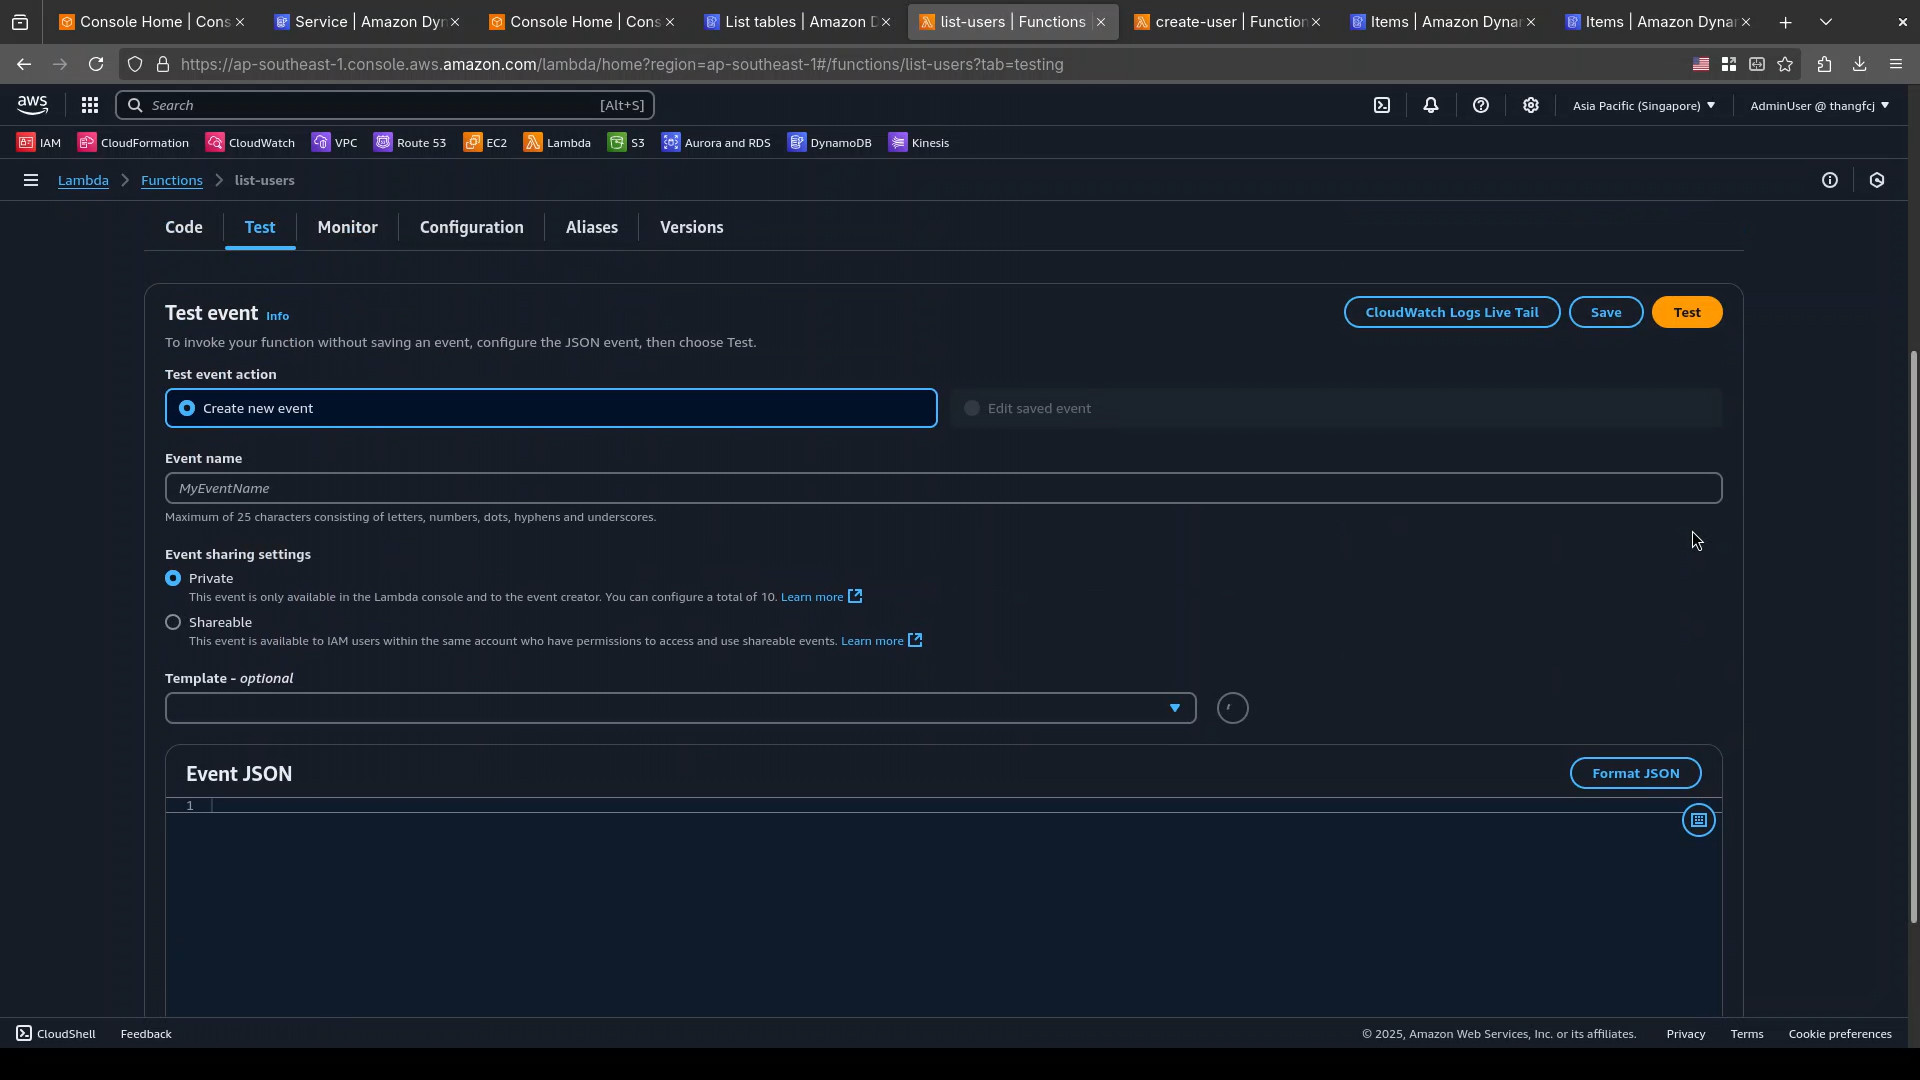Open Terms footer link

pos(1747,1035)
